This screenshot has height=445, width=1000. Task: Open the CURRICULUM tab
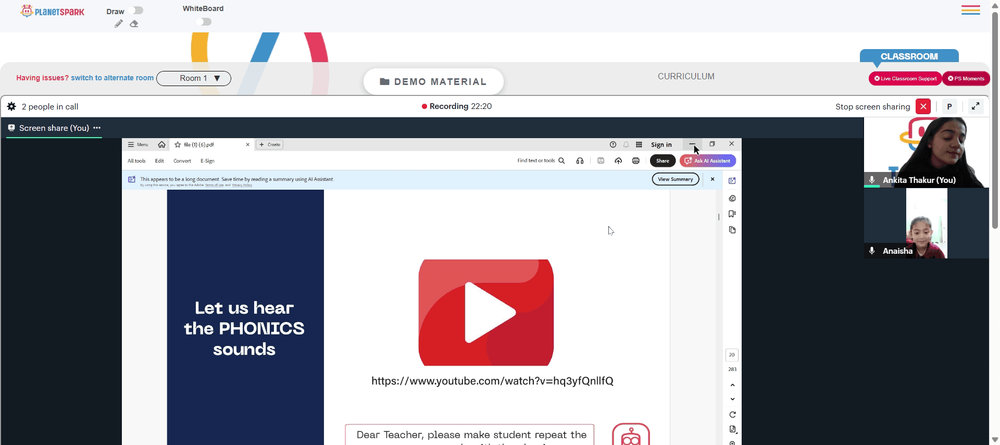pos(686,77)
